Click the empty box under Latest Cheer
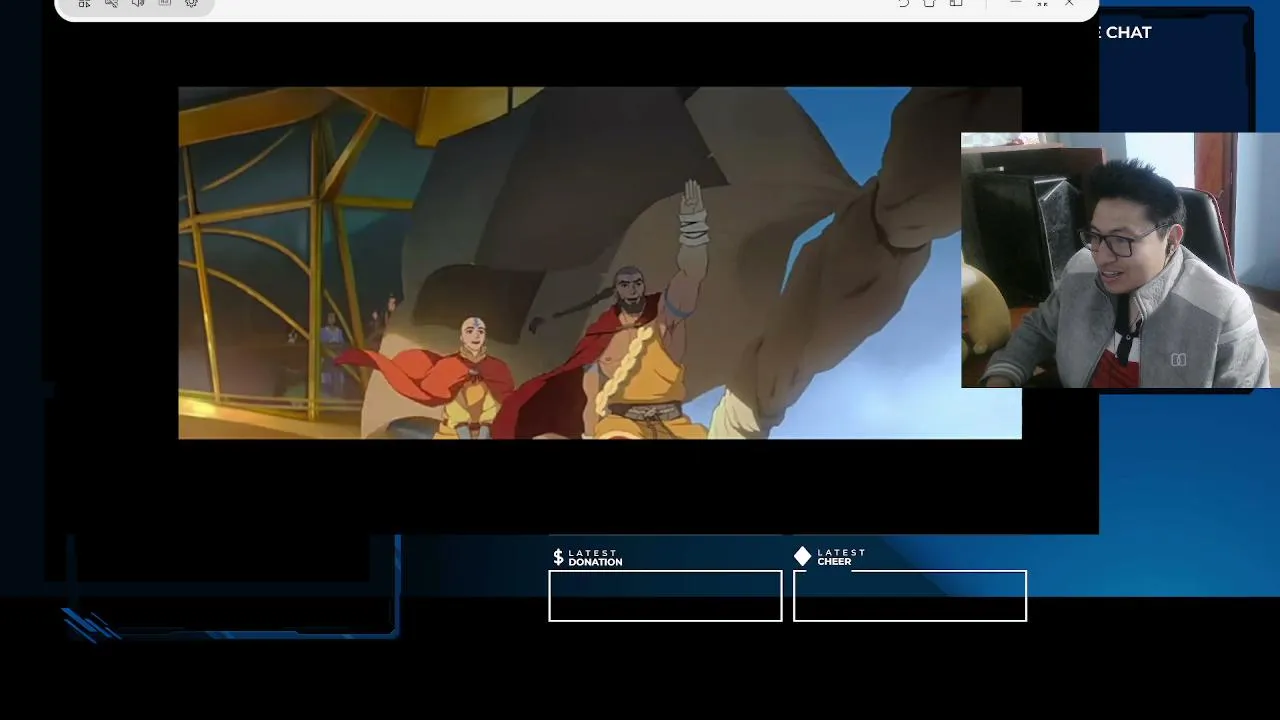This screenshot has width=1280, height=720. 910,596
